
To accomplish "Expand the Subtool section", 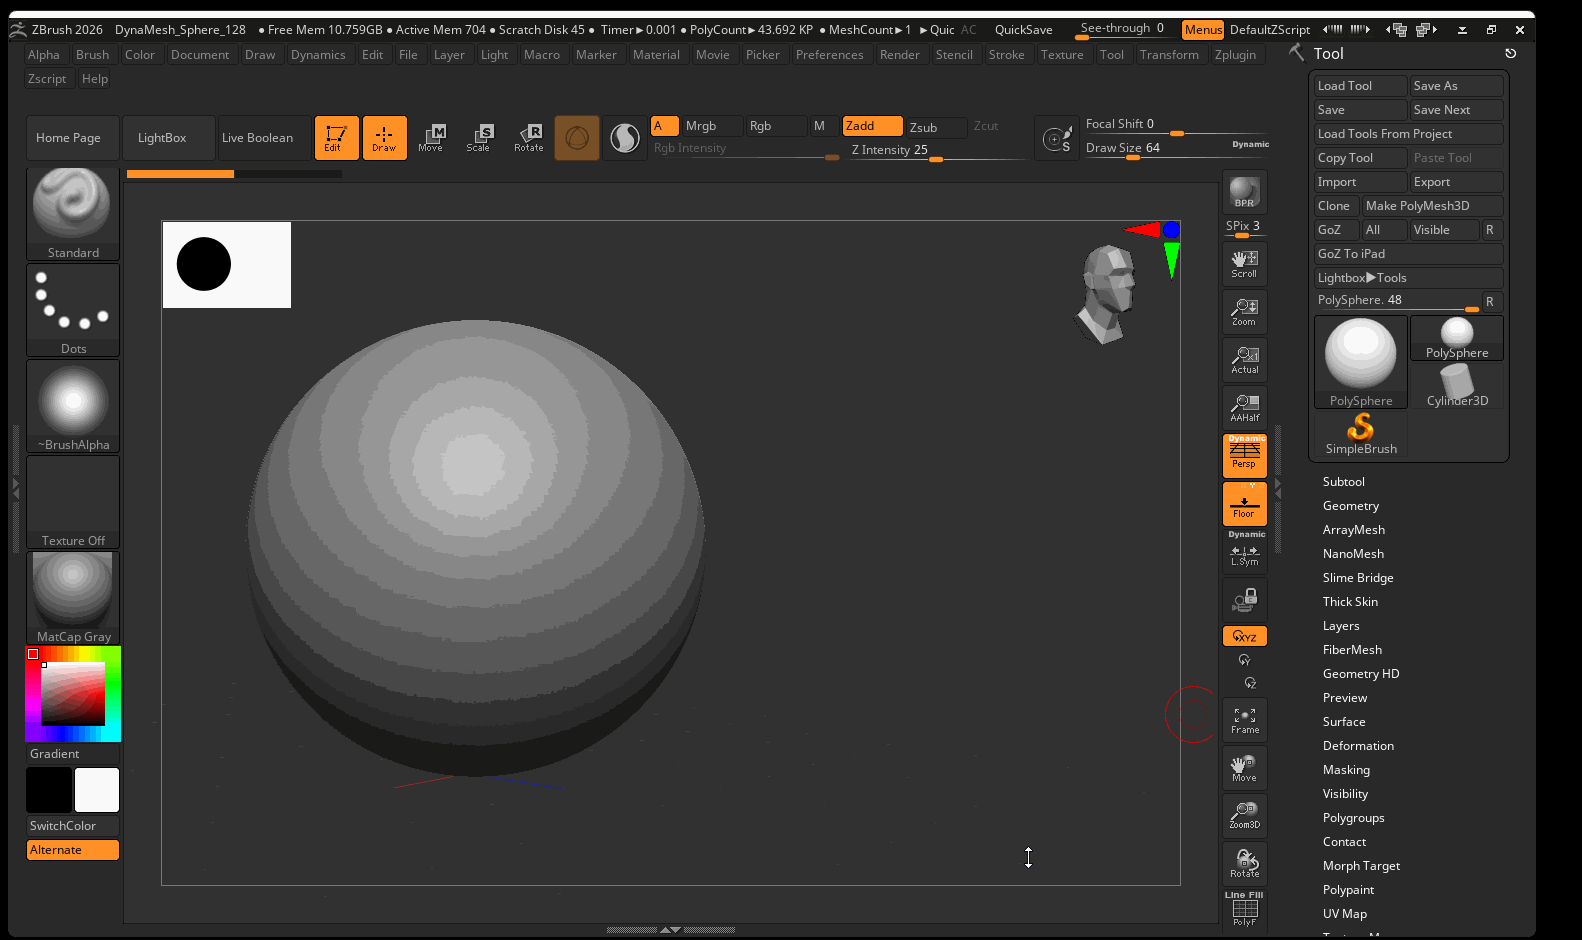I will (1343, 482).
